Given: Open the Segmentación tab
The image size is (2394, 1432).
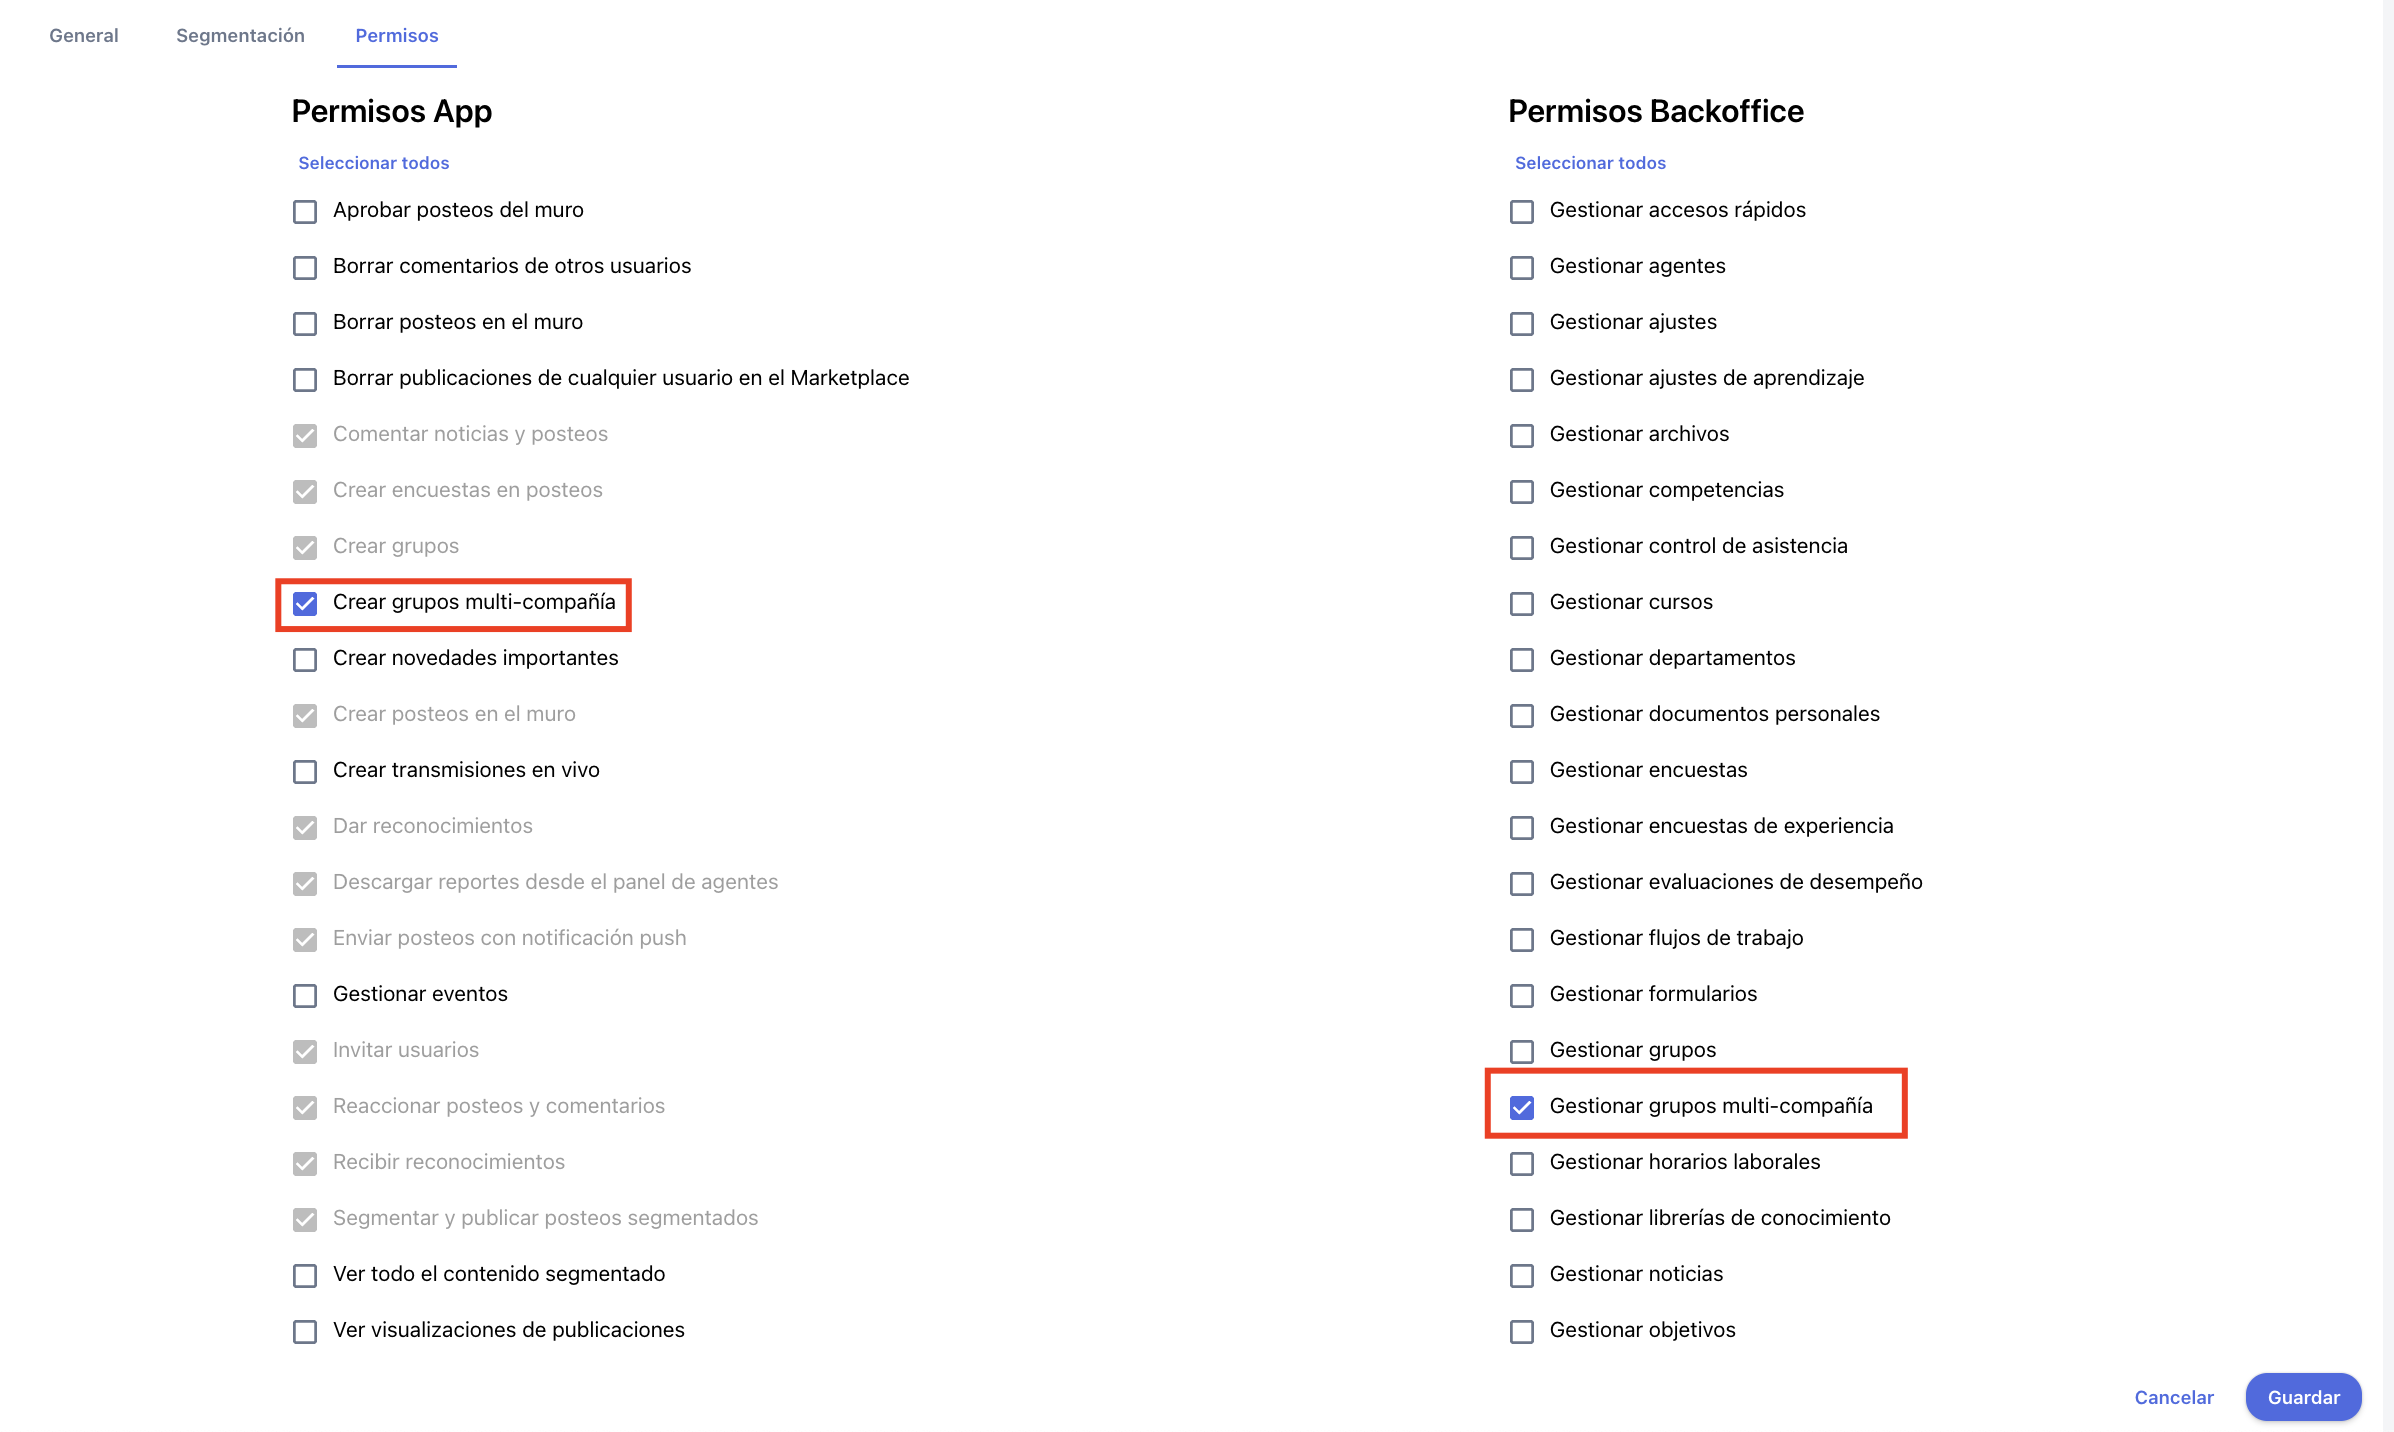Looking at the screenshot, I should 240,36.
